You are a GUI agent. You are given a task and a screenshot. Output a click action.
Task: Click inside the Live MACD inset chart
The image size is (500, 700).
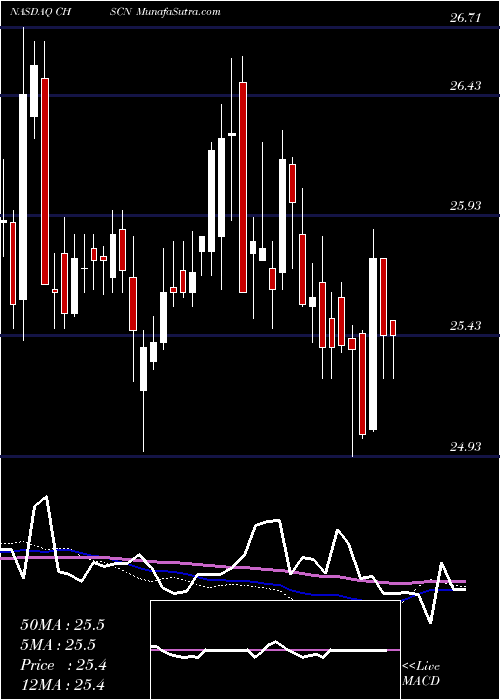(x=275, y=650)
